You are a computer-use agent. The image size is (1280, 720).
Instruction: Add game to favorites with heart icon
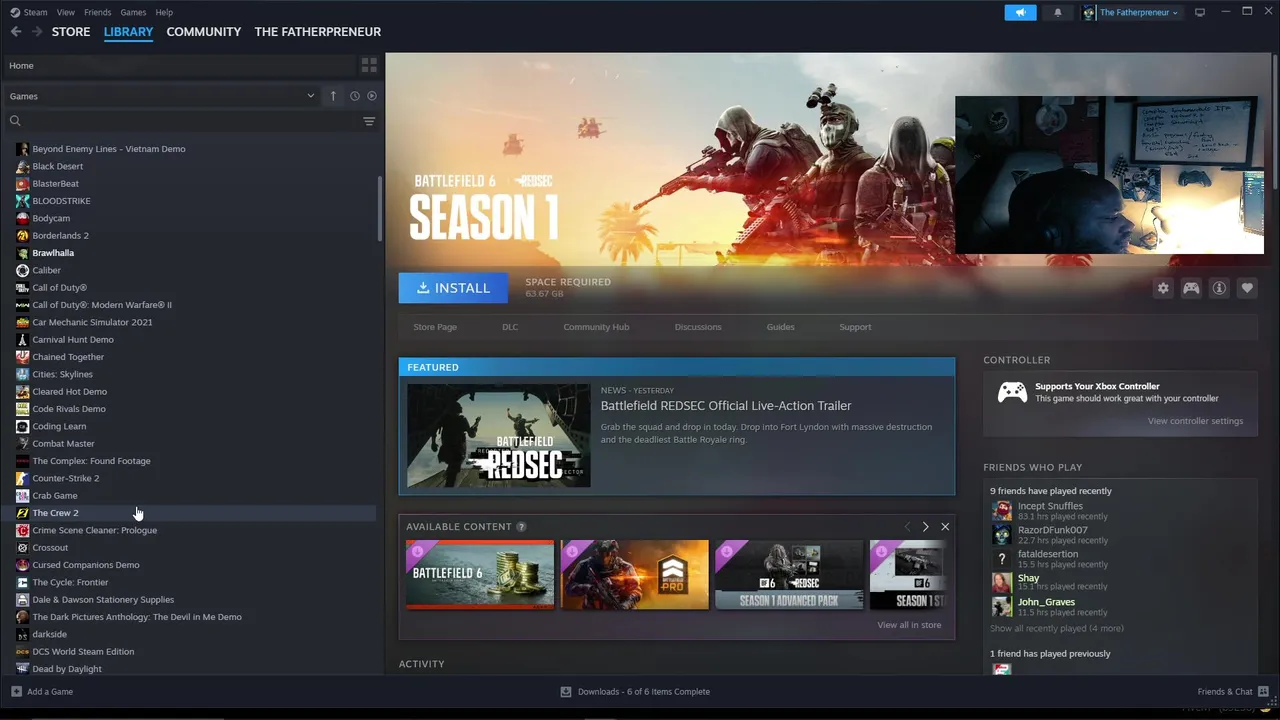(x=1247, y=288)
